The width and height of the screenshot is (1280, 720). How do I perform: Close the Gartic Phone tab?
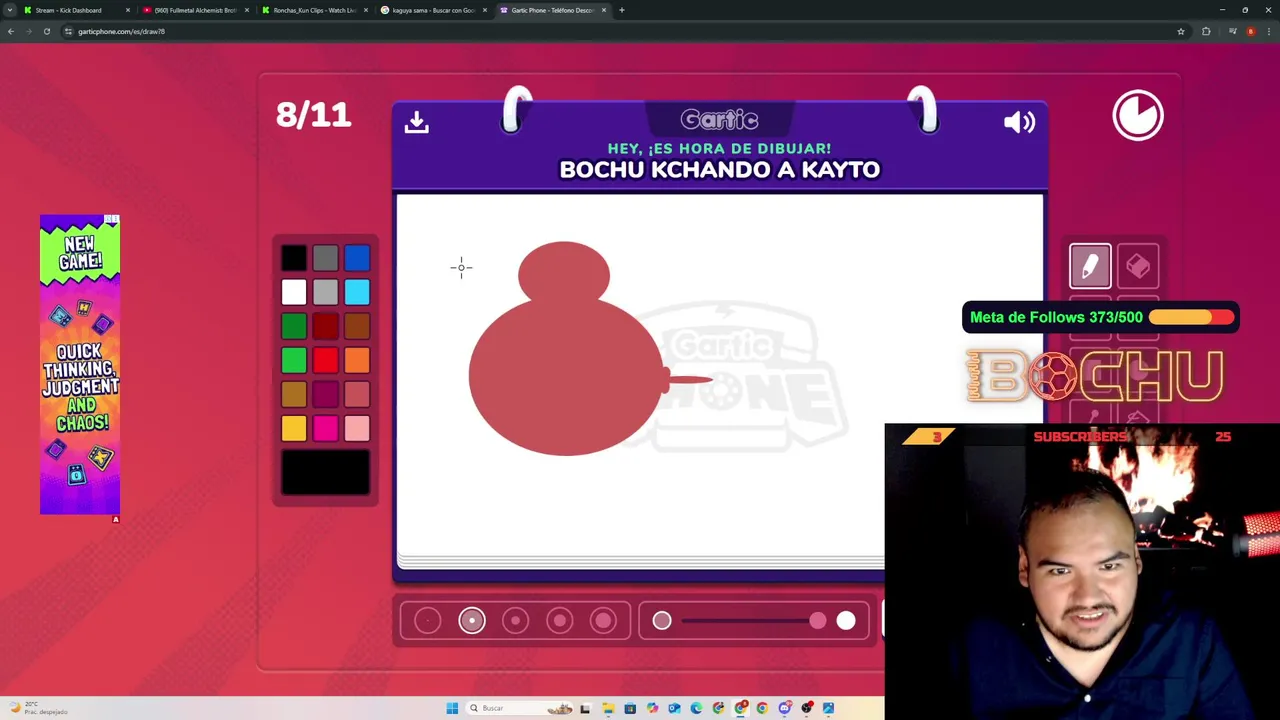(x=604, y=10)
